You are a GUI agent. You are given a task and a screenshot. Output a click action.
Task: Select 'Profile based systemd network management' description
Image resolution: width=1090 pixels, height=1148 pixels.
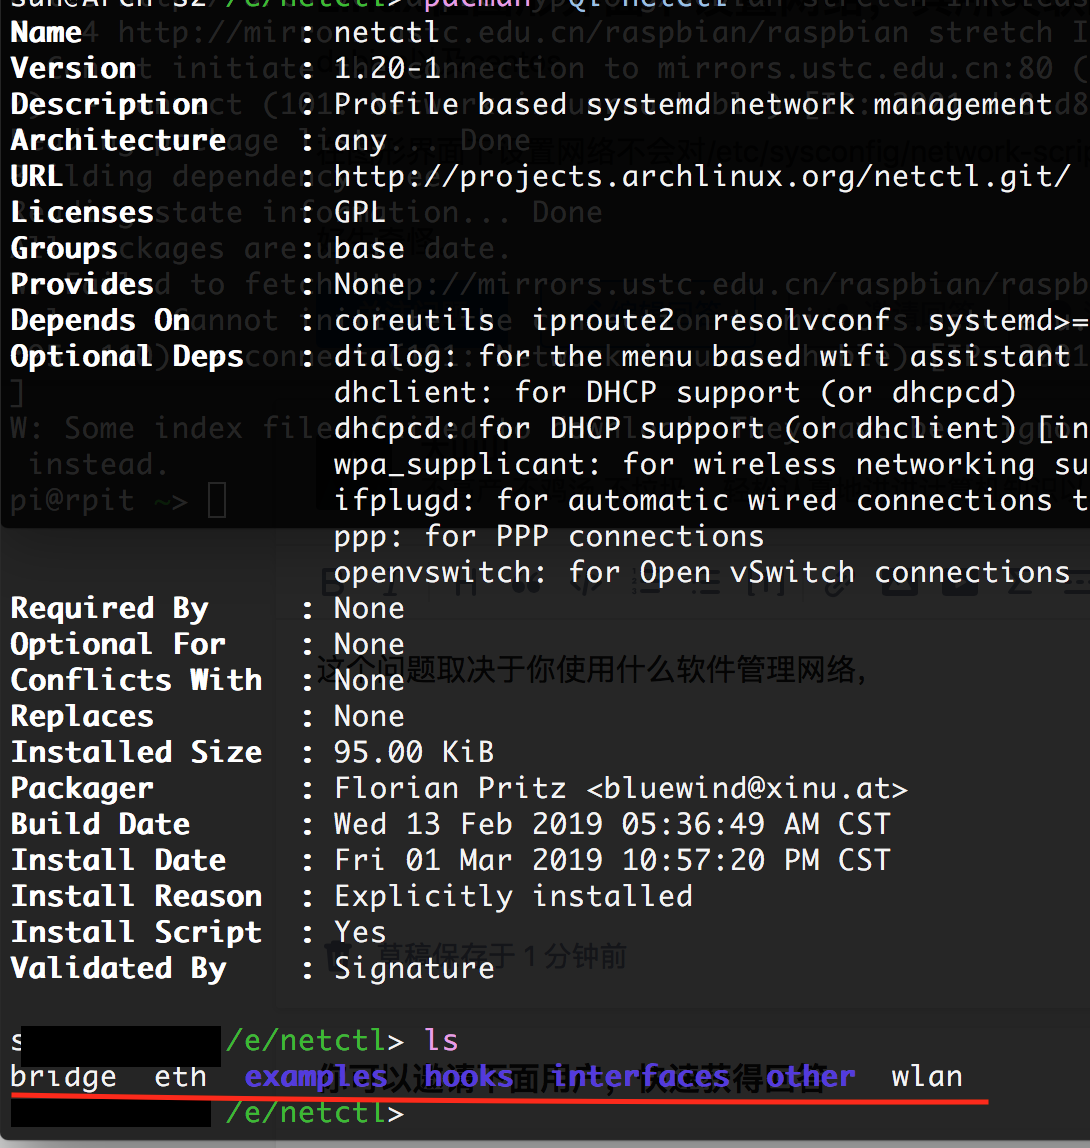[693, 105]
